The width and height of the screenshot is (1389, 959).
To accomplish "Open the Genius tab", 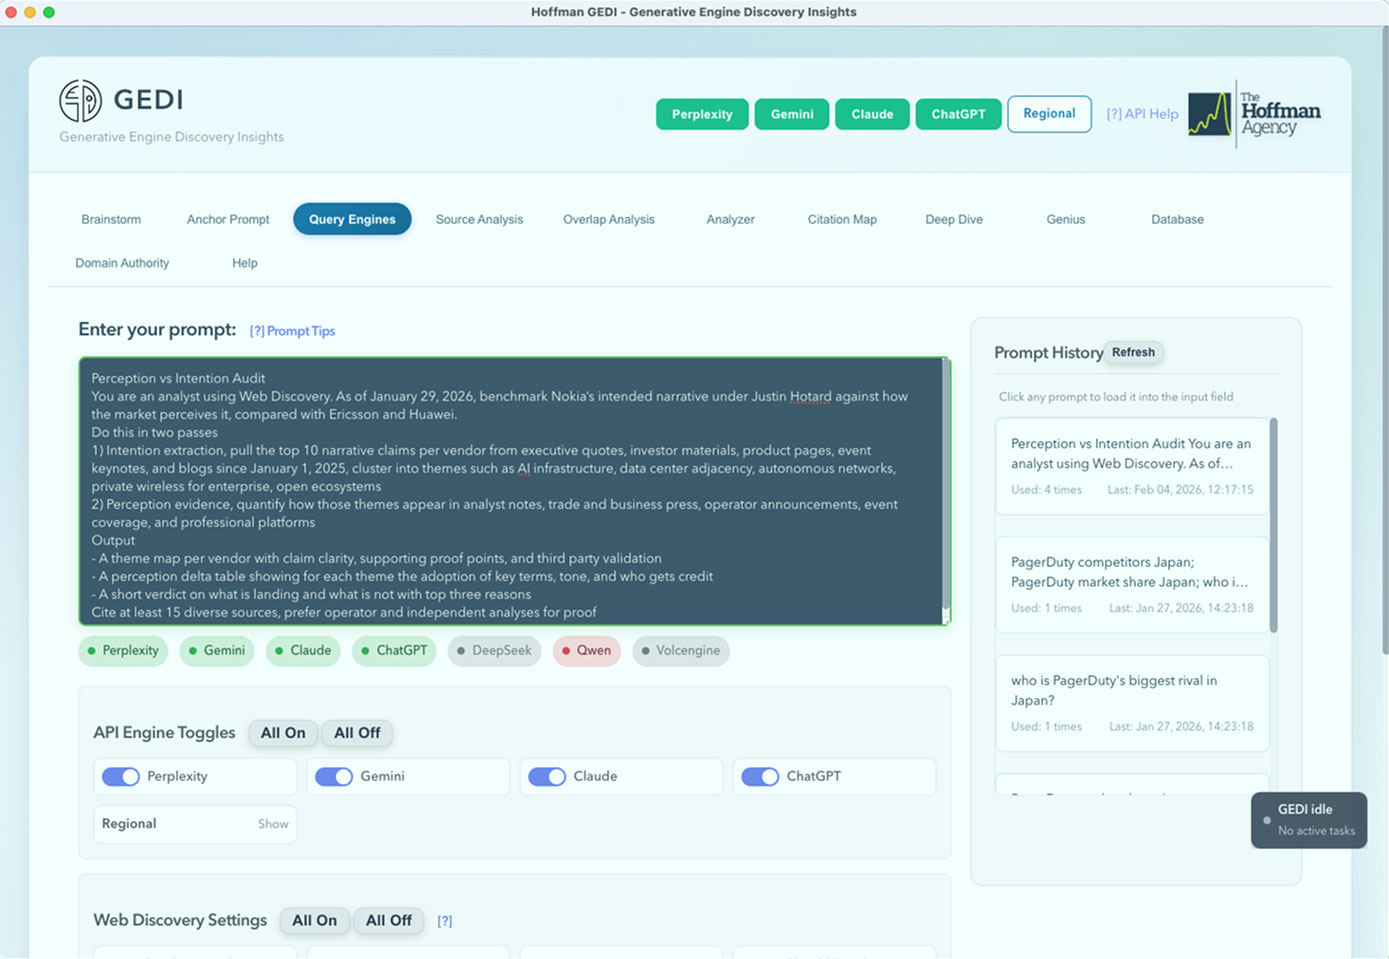I will [x=1066, y=219].
